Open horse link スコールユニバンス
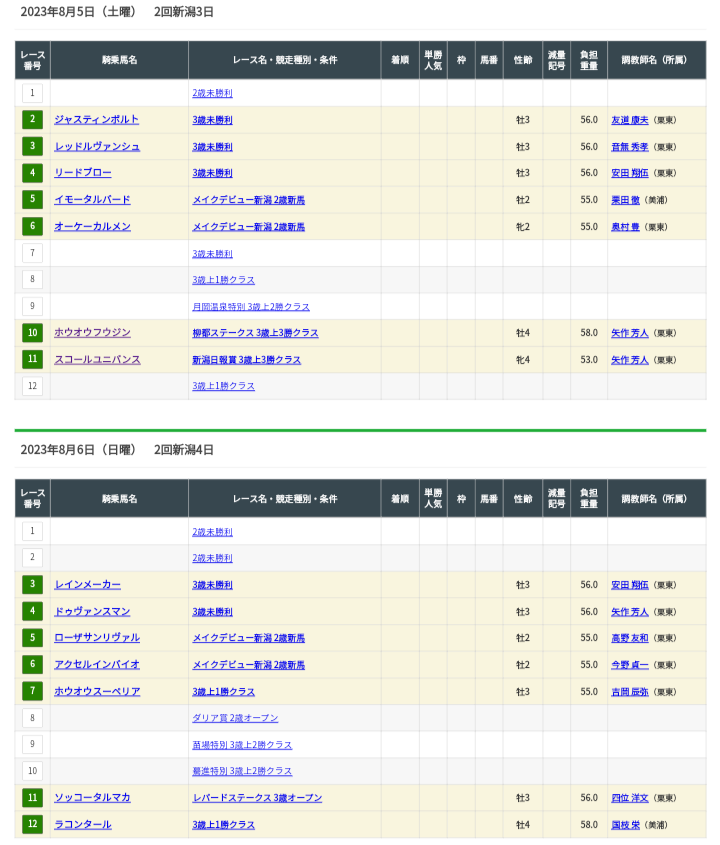Viewport: 720px width, 845px height. (x=97, y=360)
